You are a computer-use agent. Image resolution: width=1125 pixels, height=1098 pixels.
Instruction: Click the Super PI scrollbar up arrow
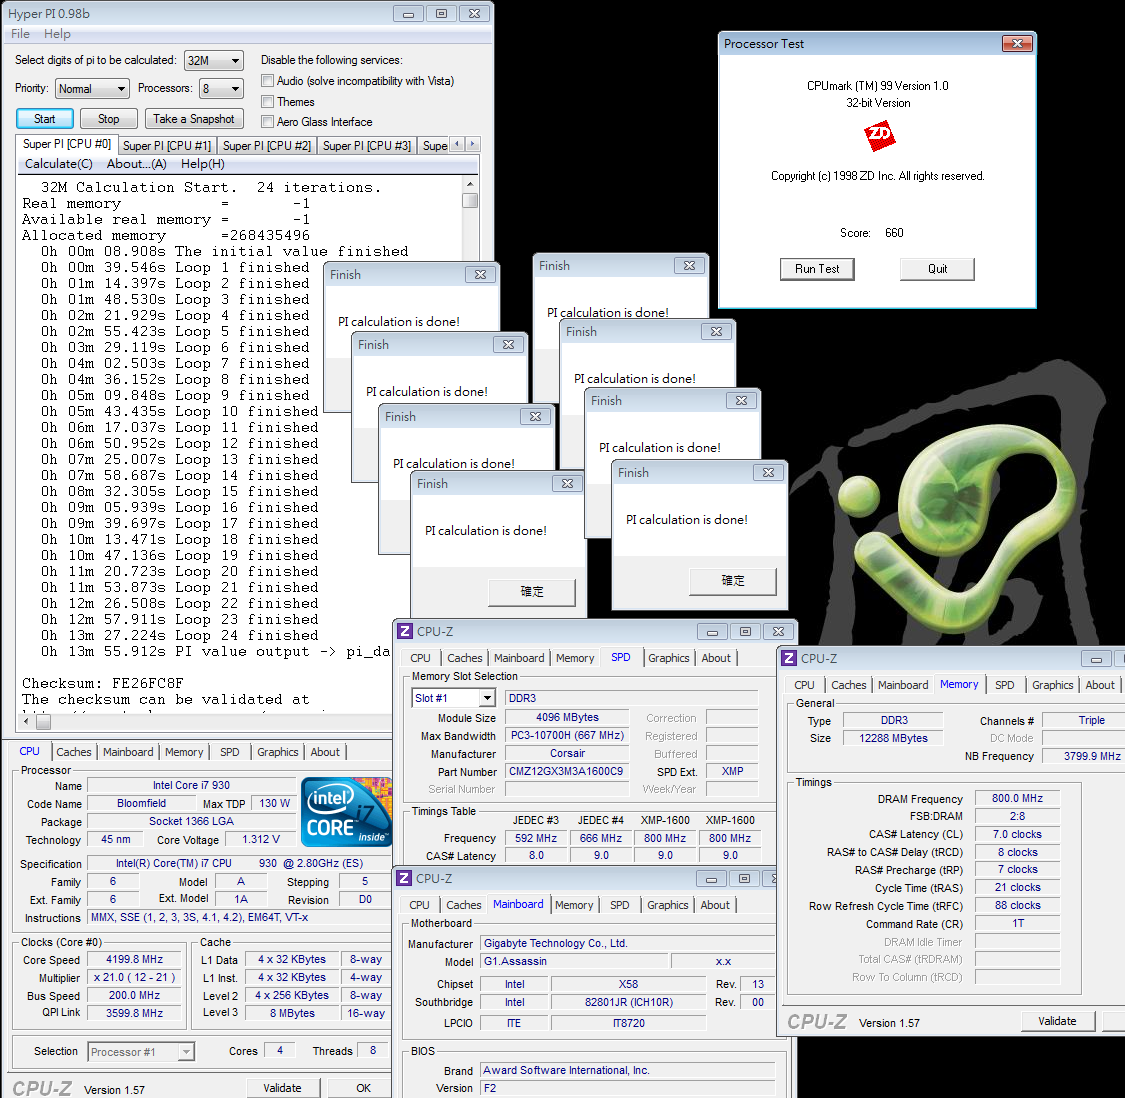pyautogui.click(x=470, y=184)
